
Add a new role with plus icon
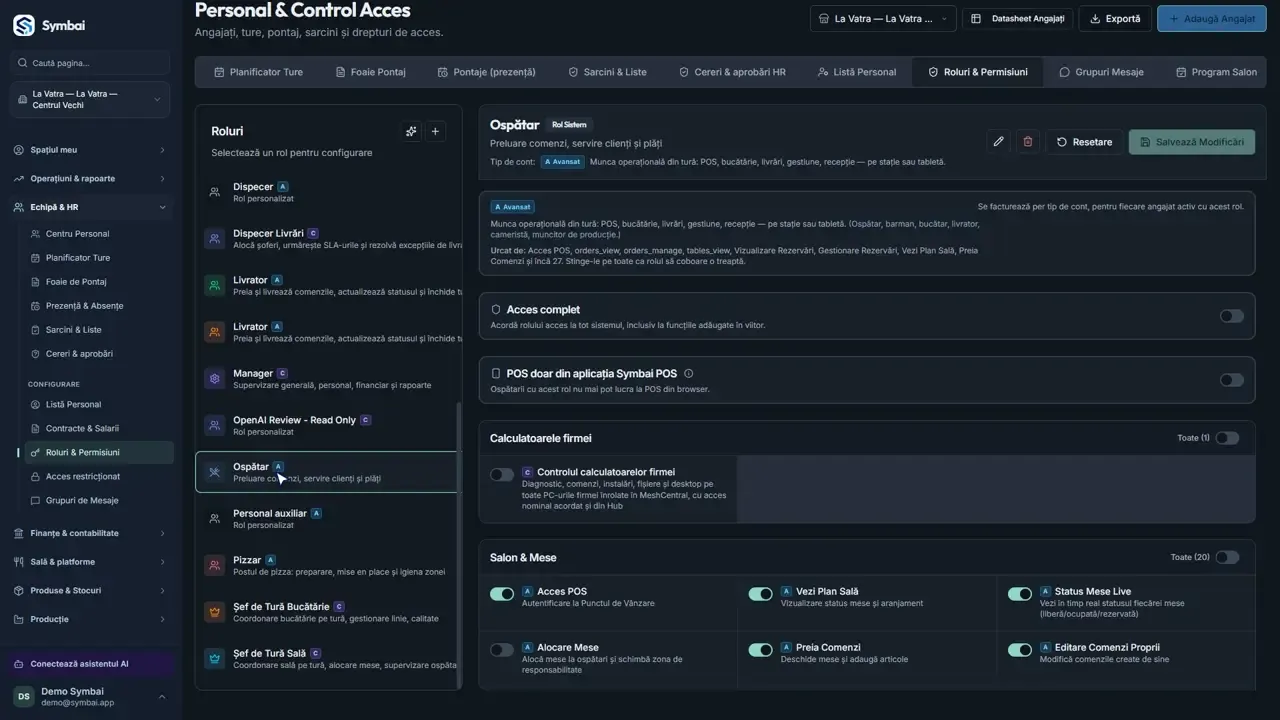[435, 131]
